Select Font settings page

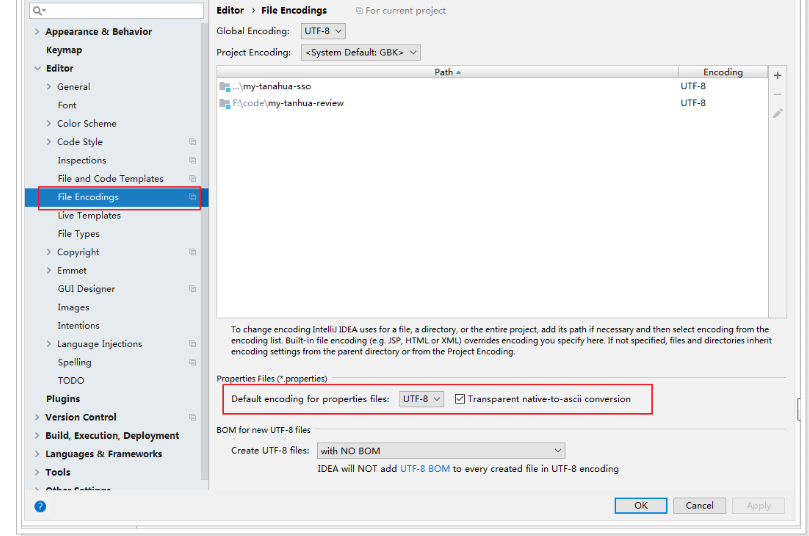(67, 105)
